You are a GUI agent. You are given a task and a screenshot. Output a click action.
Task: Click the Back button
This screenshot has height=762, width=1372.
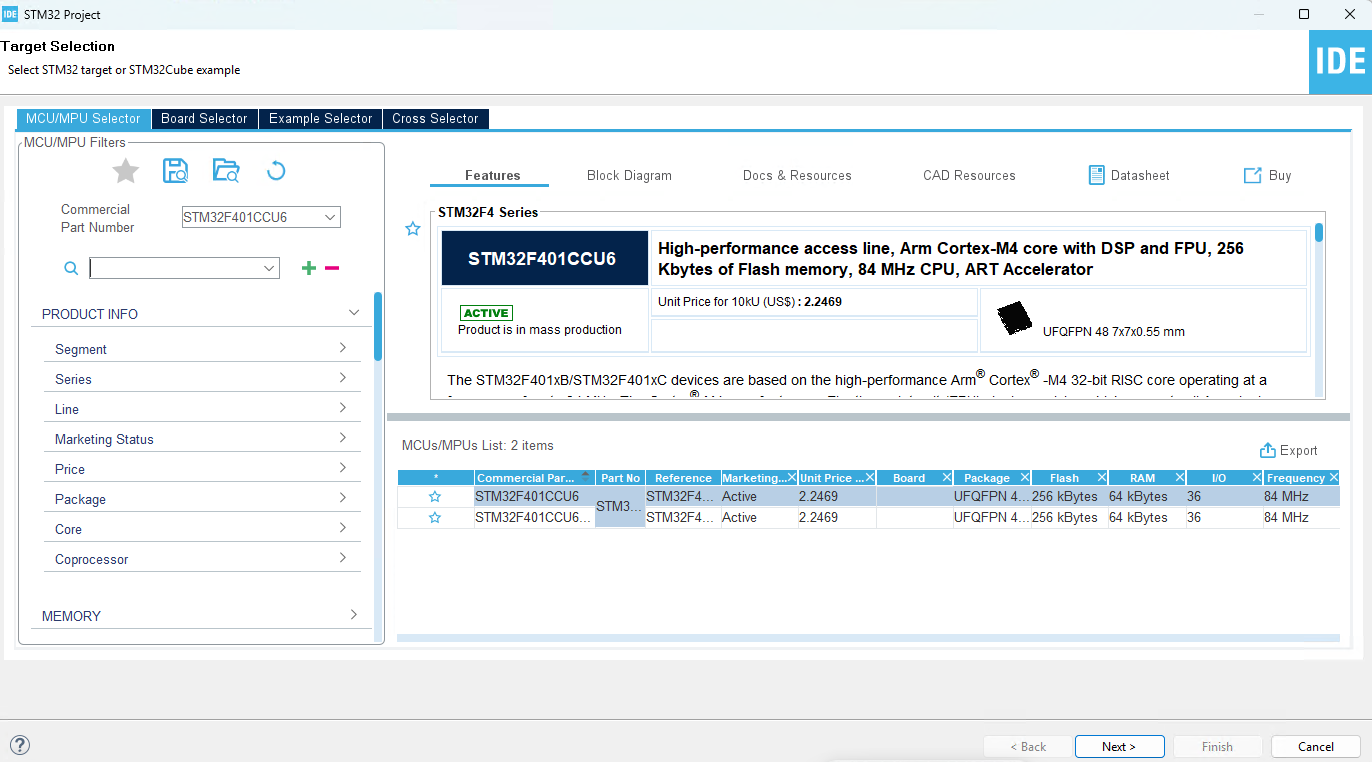[x=1027, y=747]
